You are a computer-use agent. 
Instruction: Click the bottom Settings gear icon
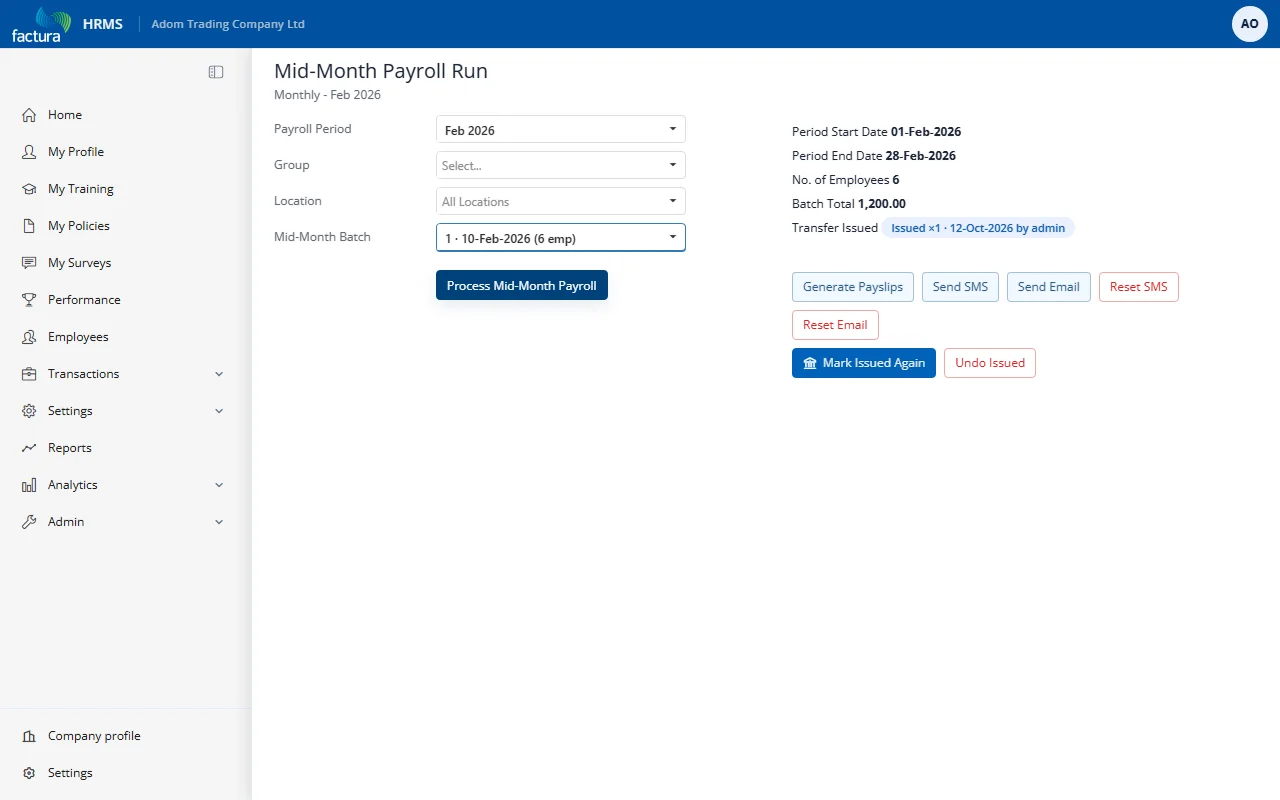point(29,773)
